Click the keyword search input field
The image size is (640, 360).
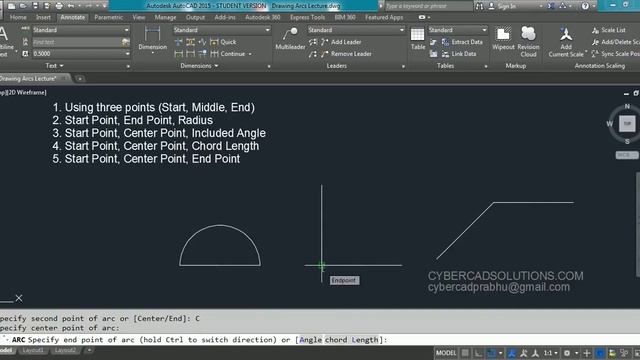(428, 6)
